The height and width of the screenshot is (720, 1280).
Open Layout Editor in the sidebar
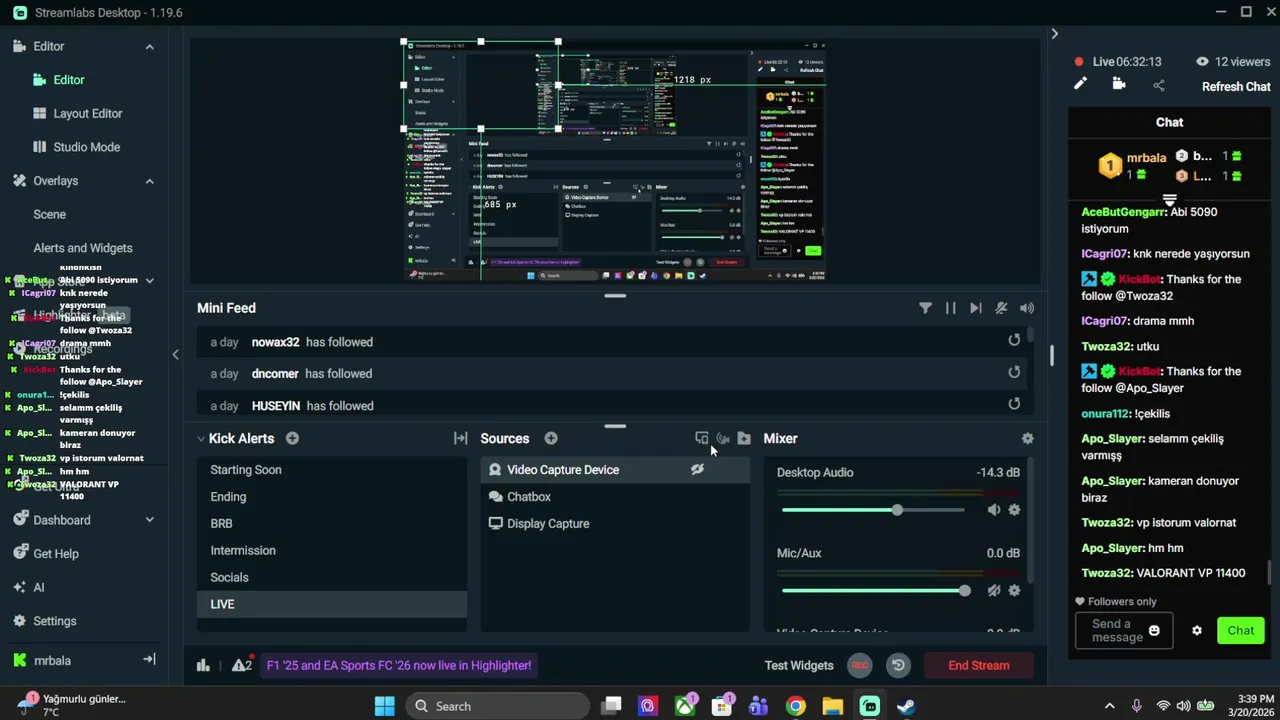pyautogui.click(x=88, y=114)
